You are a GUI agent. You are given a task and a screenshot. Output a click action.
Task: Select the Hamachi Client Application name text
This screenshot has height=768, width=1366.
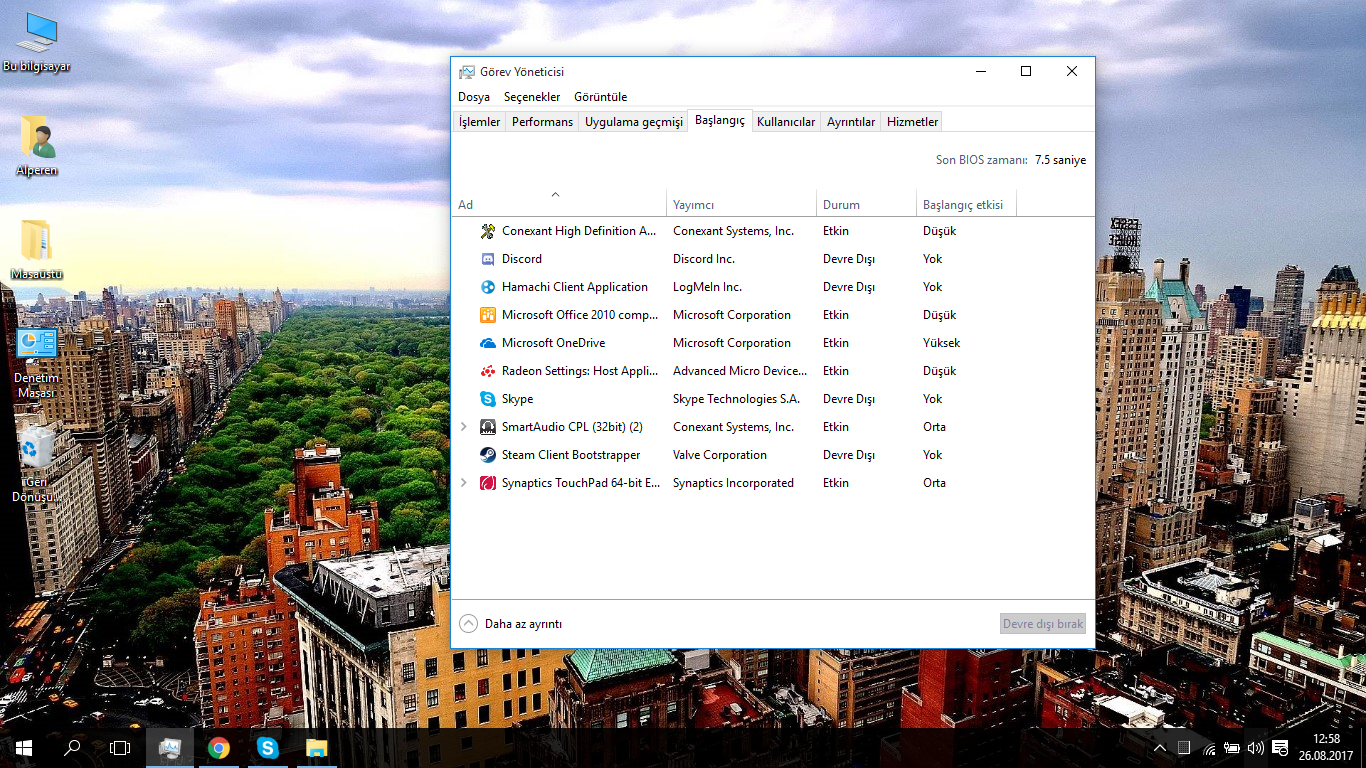pyautogui.click(x=575, y=287)
